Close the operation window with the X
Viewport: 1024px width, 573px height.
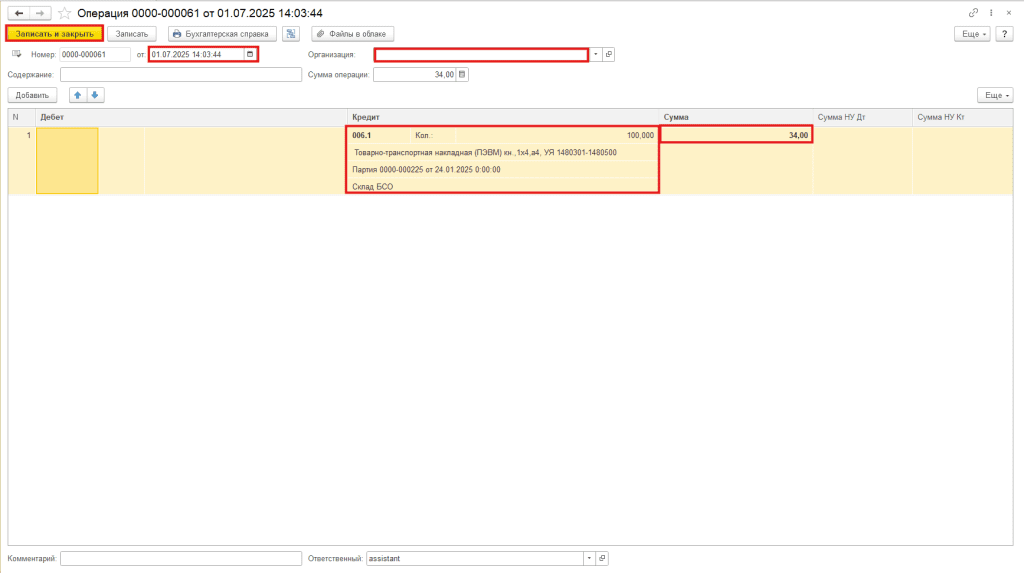(x=1008, y=12)
